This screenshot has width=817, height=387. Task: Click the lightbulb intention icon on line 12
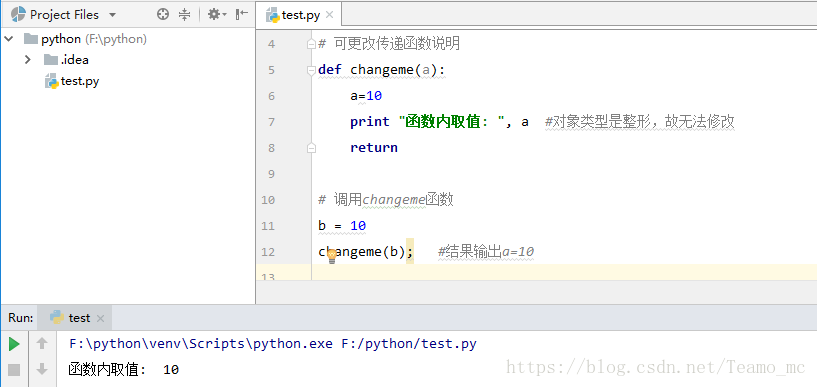(x=331, y=256)
